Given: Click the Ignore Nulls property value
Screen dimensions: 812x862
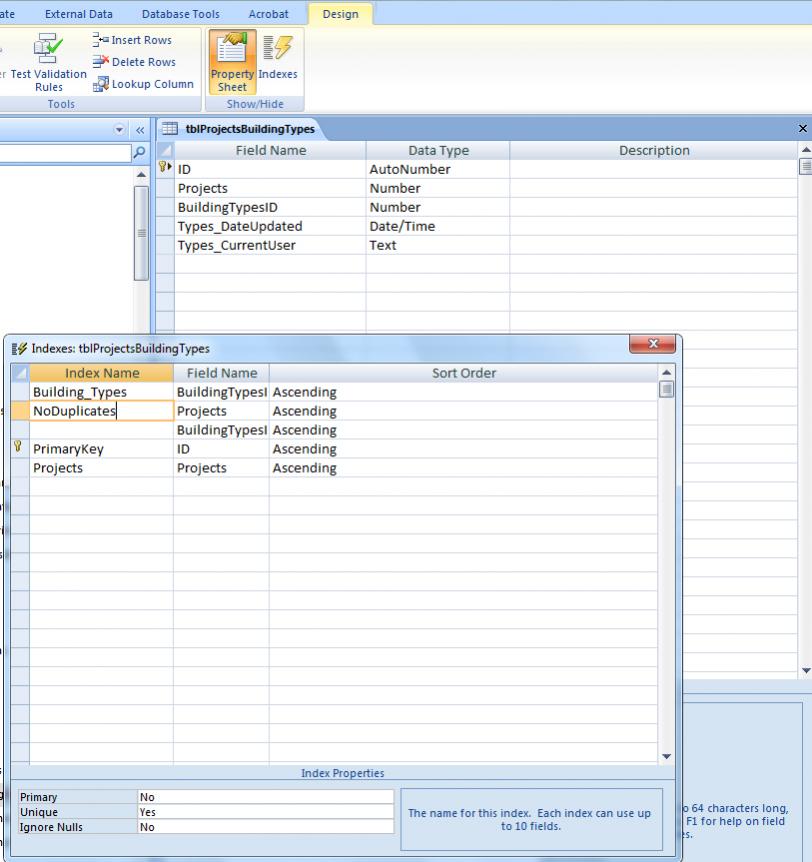Looking at the screenshot, I should click(x=265, y=827).
